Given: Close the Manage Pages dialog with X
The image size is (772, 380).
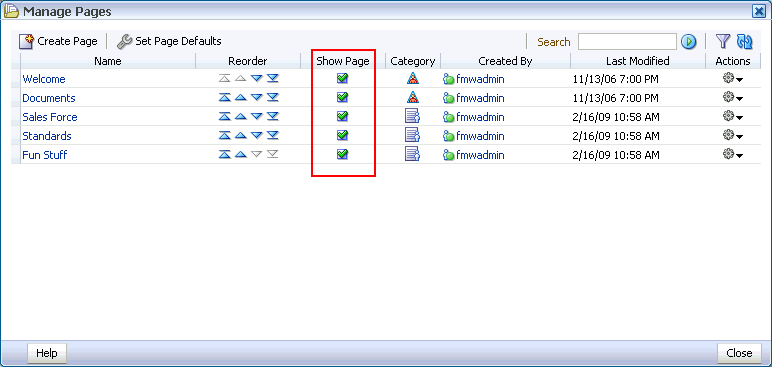Looking at the screenshot, I should [759, 11].
